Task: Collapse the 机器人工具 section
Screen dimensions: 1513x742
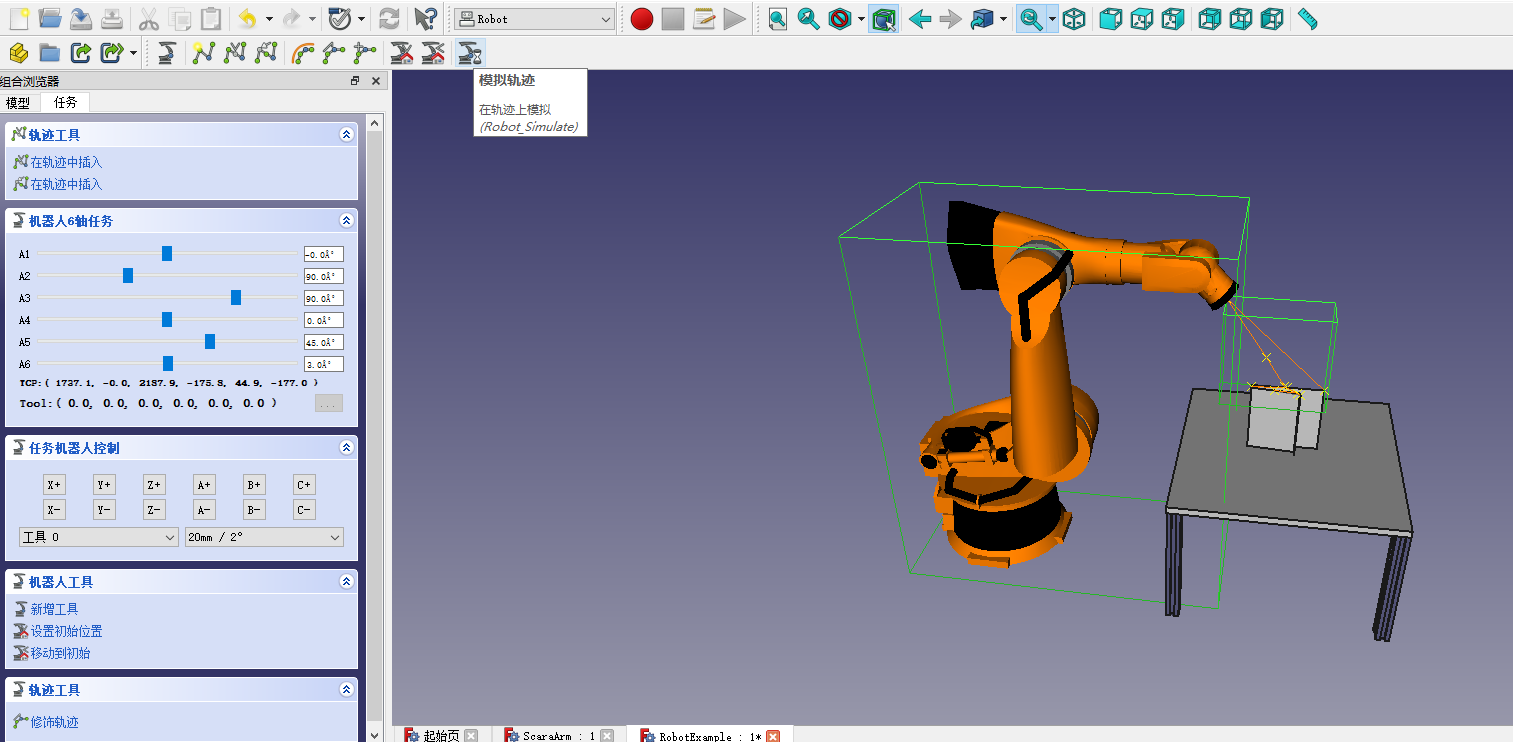Action: [346, 581]
